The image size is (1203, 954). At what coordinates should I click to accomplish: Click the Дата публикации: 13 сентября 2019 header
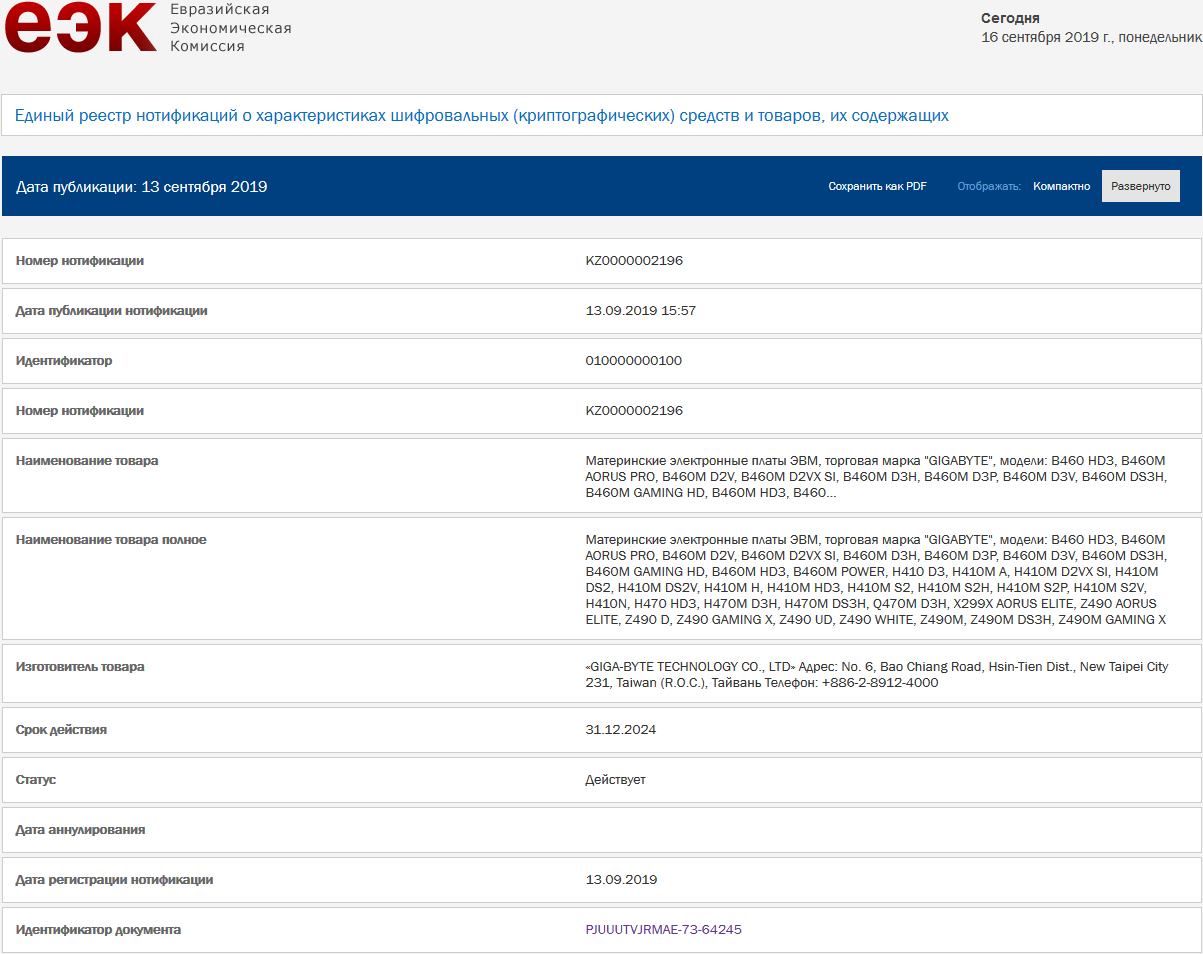(x=142, y=187)
